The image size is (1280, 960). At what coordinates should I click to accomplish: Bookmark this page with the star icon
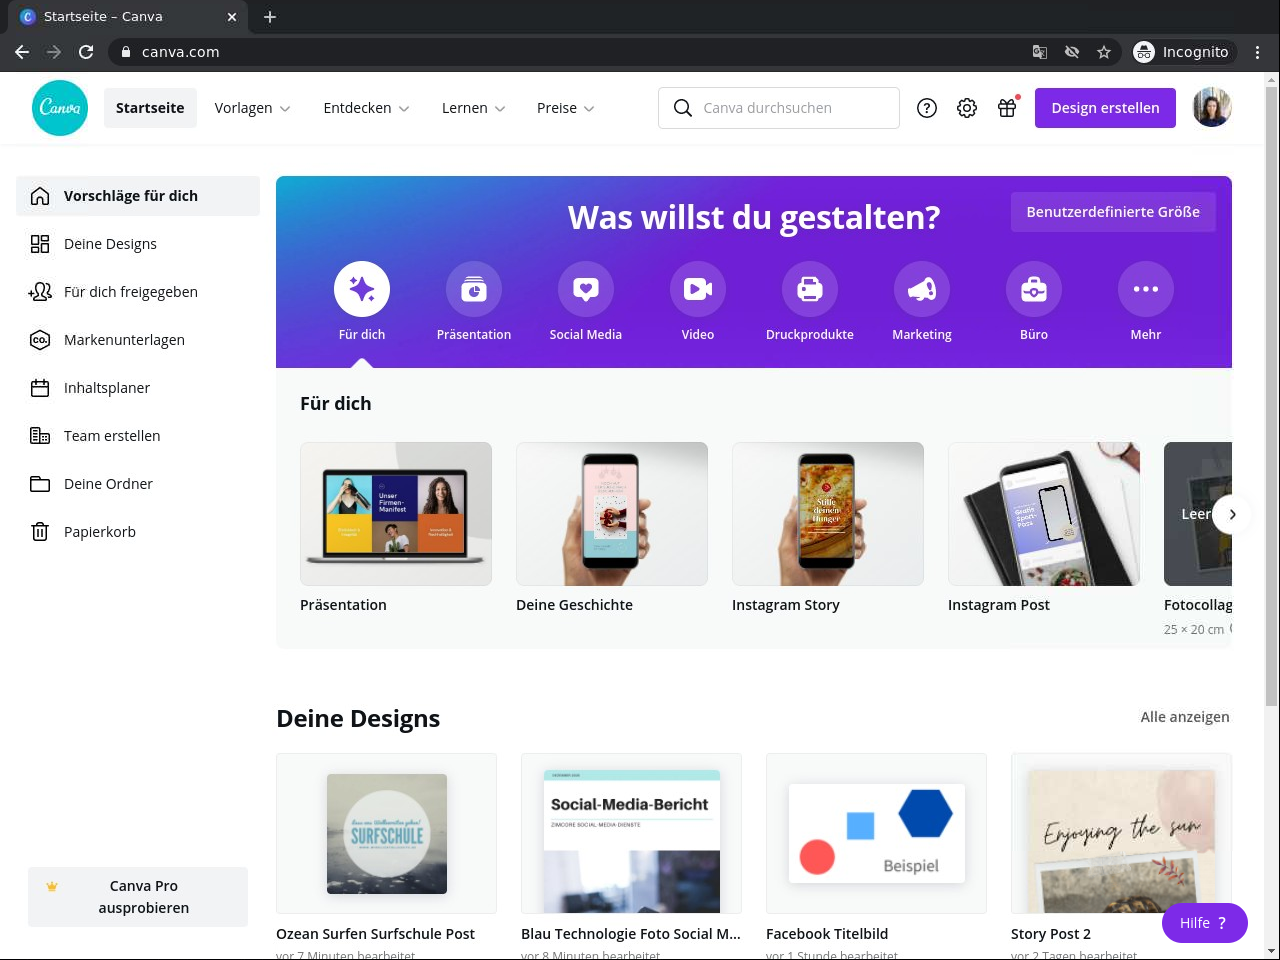(x=1104, y=52)
